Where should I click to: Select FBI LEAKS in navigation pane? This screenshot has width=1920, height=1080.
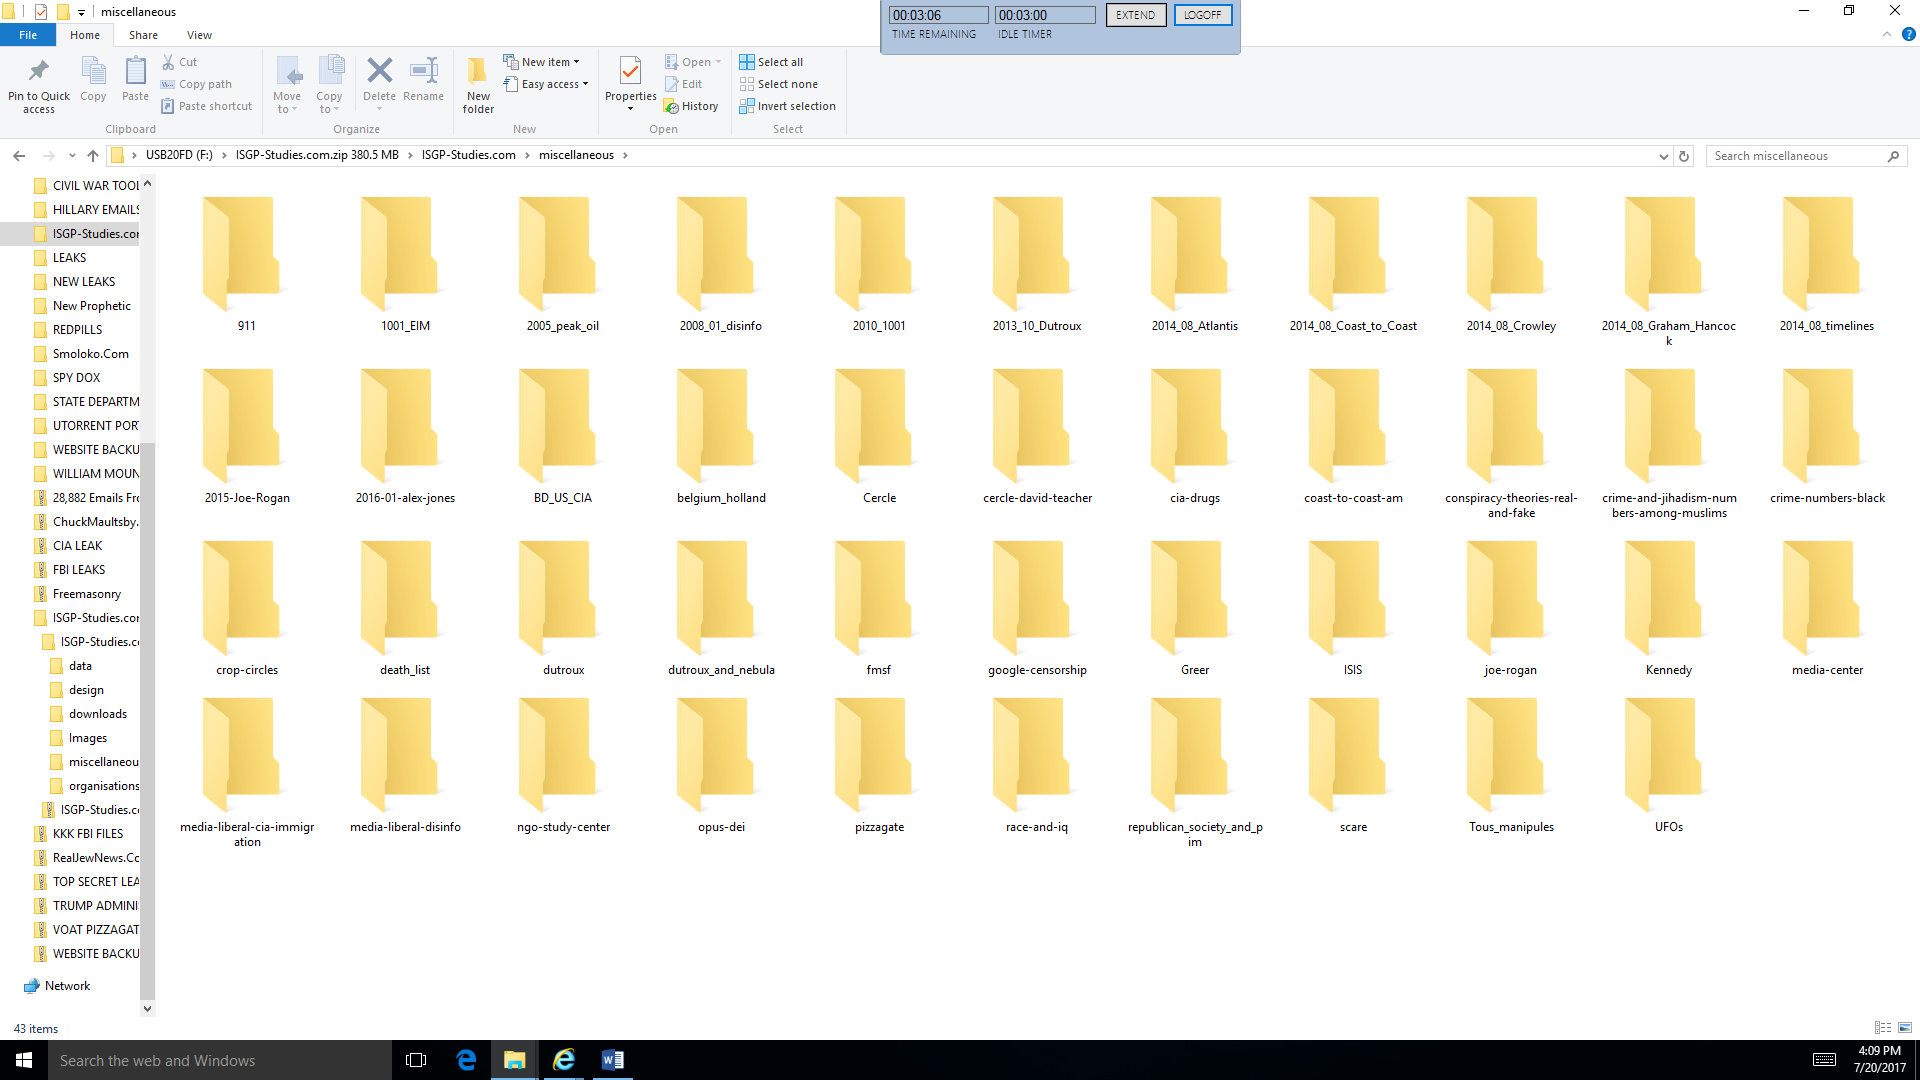(78, 570)
